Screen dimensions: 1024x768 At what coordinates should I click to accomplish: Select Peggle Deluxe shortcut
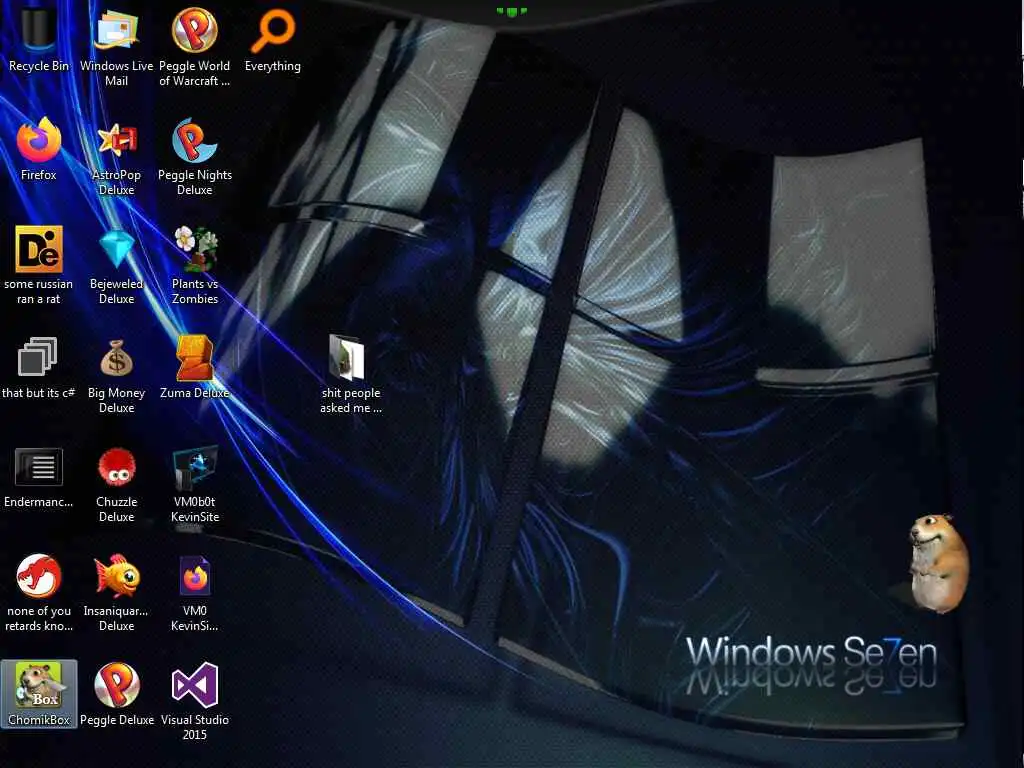click(116, 686)
